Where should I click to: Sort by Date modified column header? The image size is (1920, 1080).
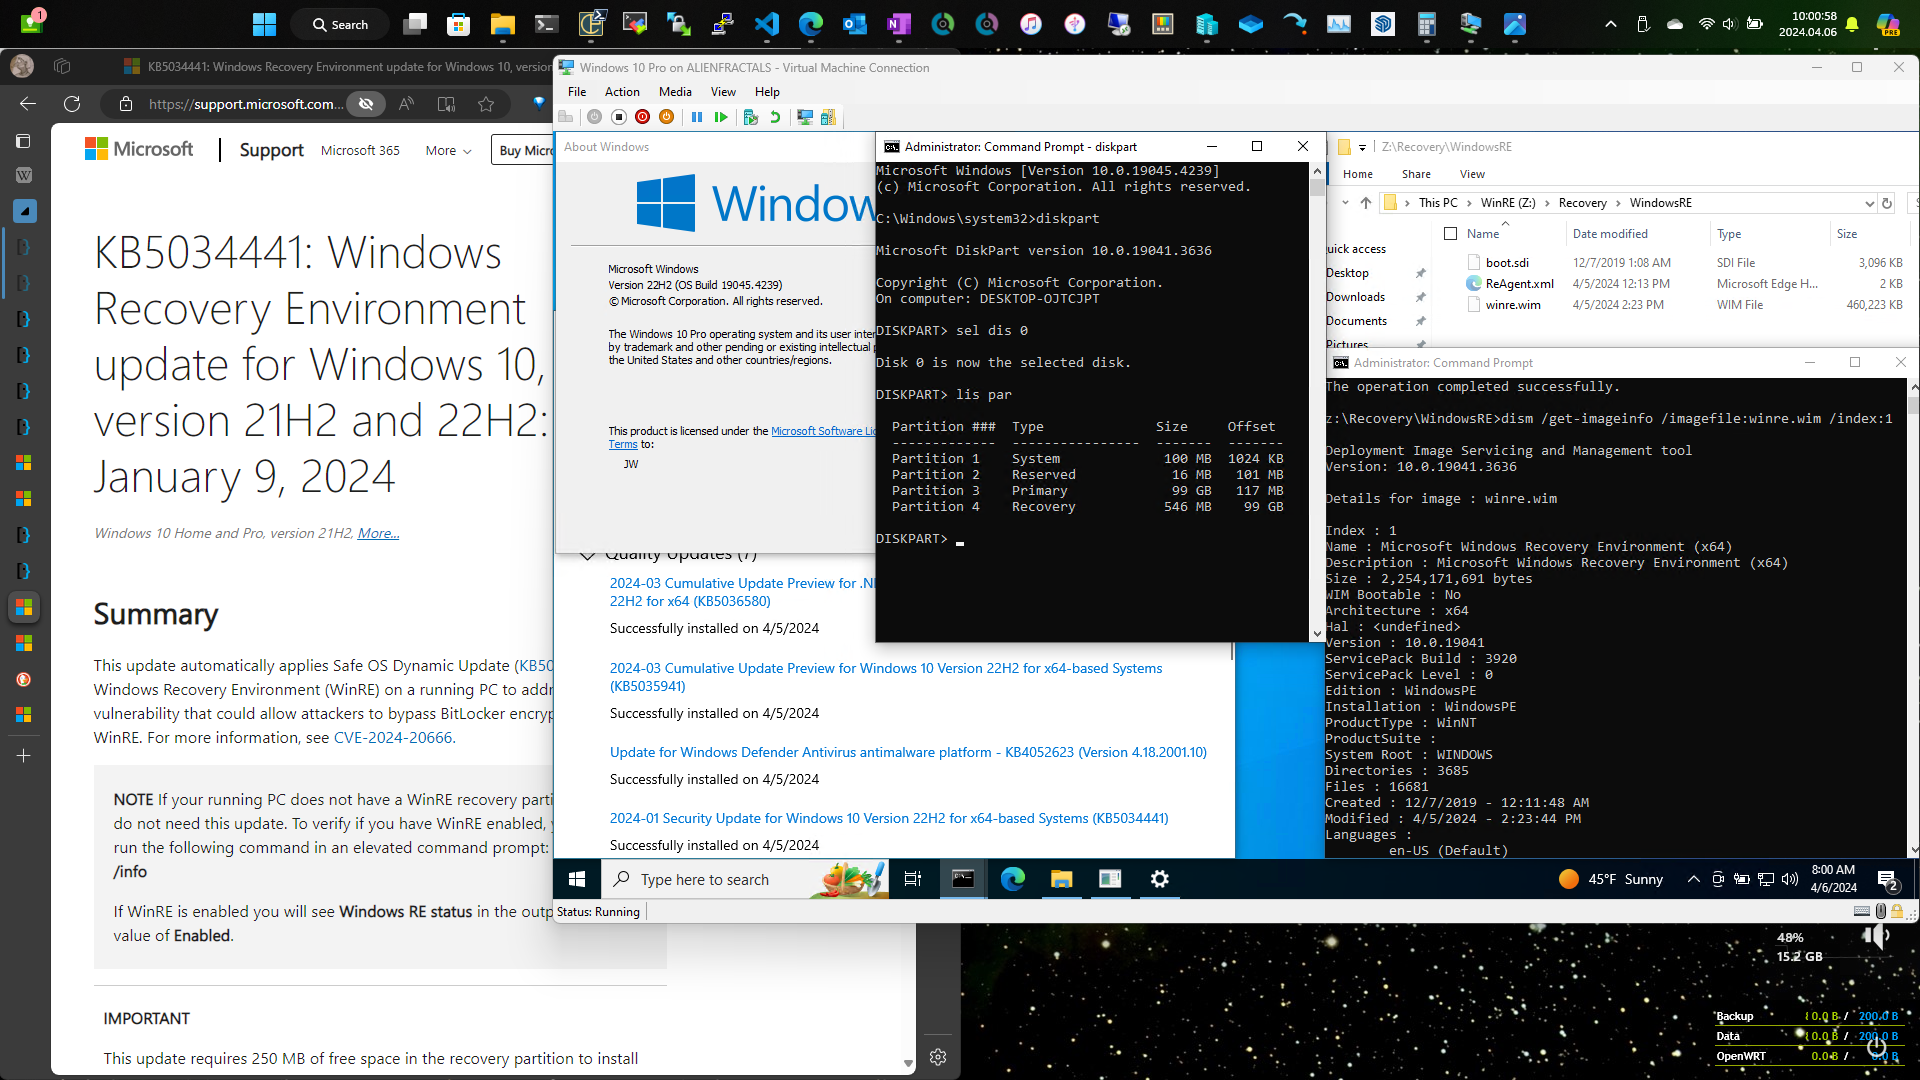pos(1610,234)
